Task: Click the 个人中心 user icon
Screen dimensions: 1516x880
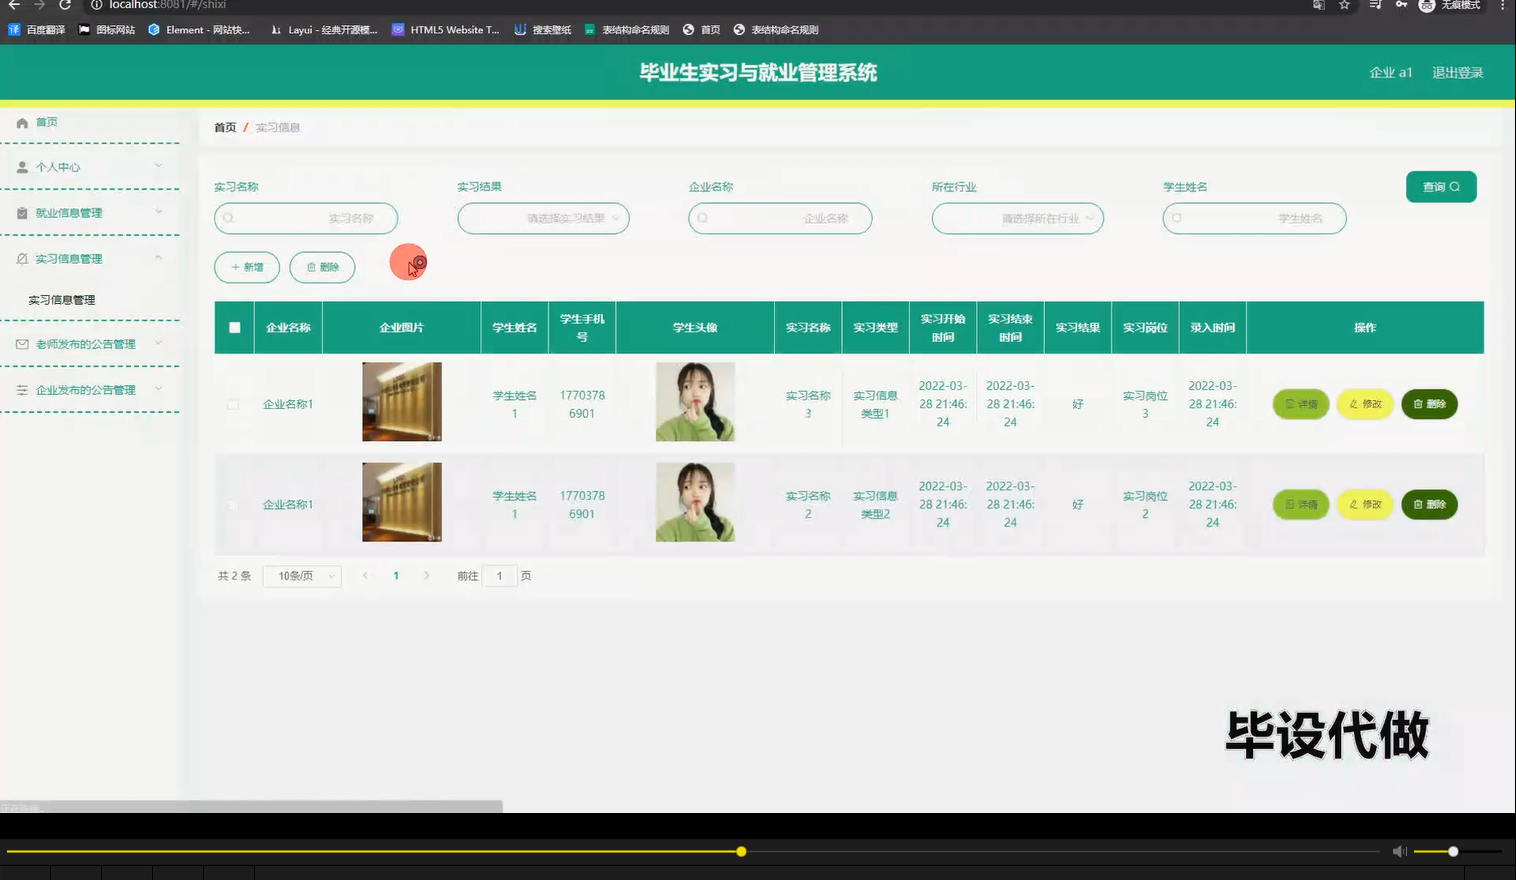Action: point(22,167)
